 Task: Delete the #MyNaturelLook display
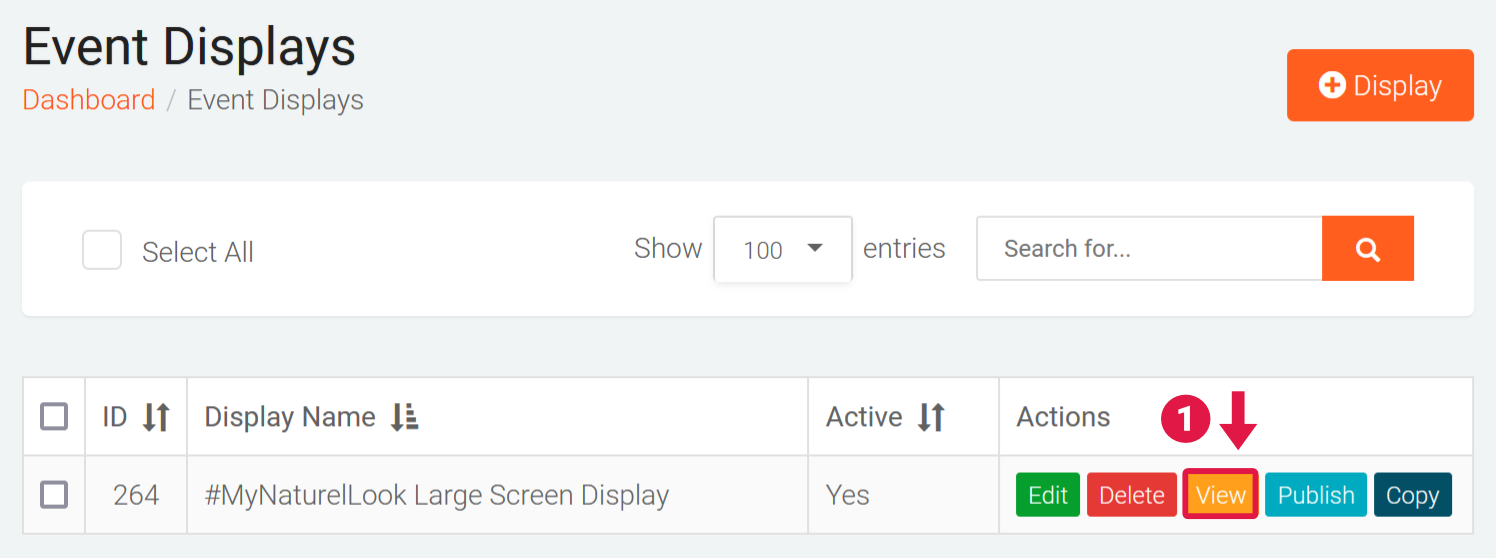[1131, 495]
